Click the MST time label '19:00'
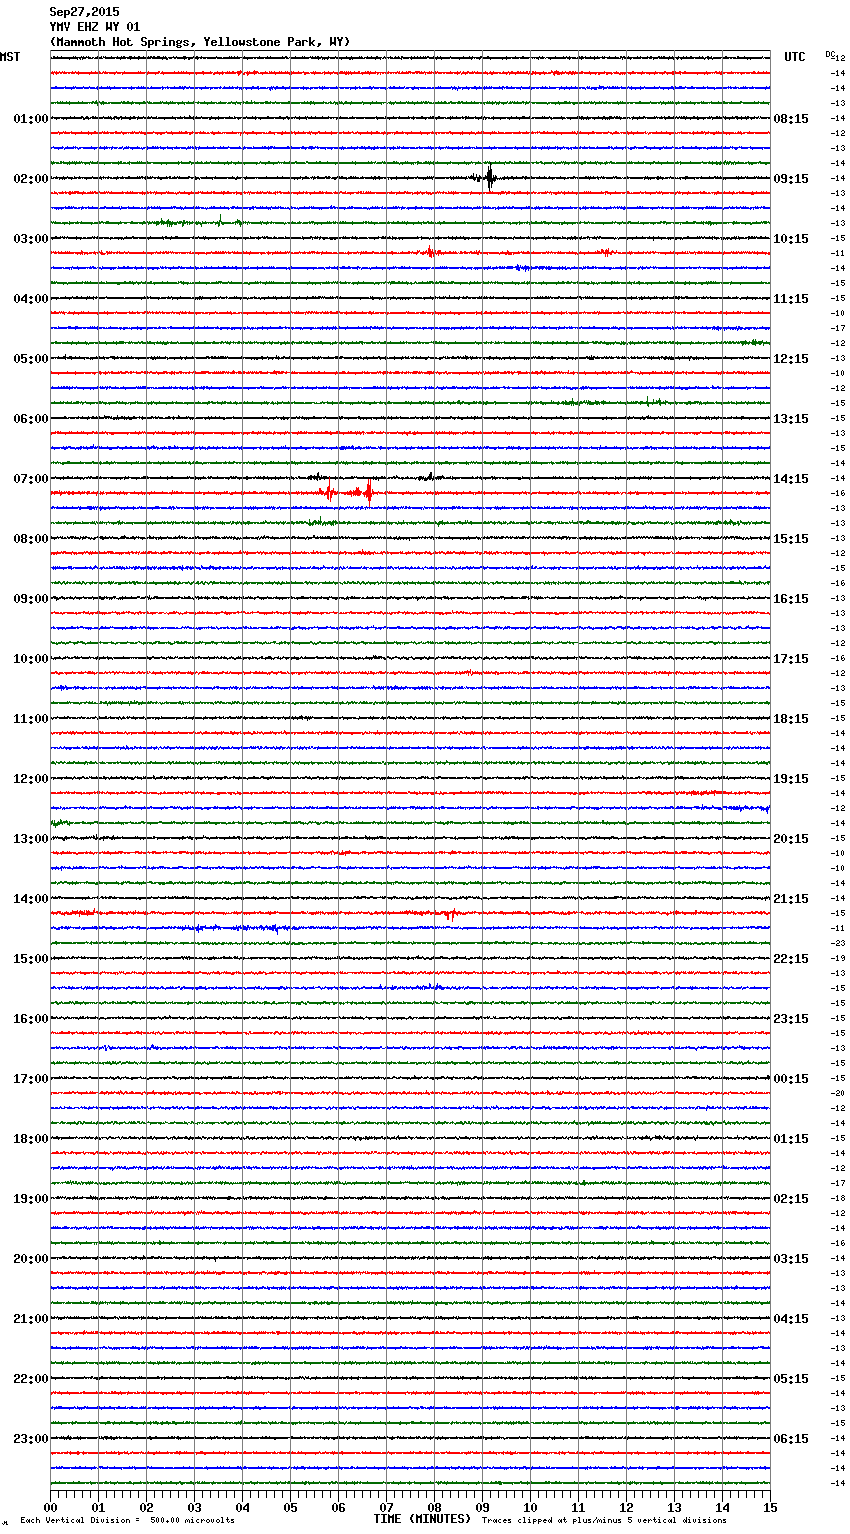The image size is (850, 1534). (30, 1199)
